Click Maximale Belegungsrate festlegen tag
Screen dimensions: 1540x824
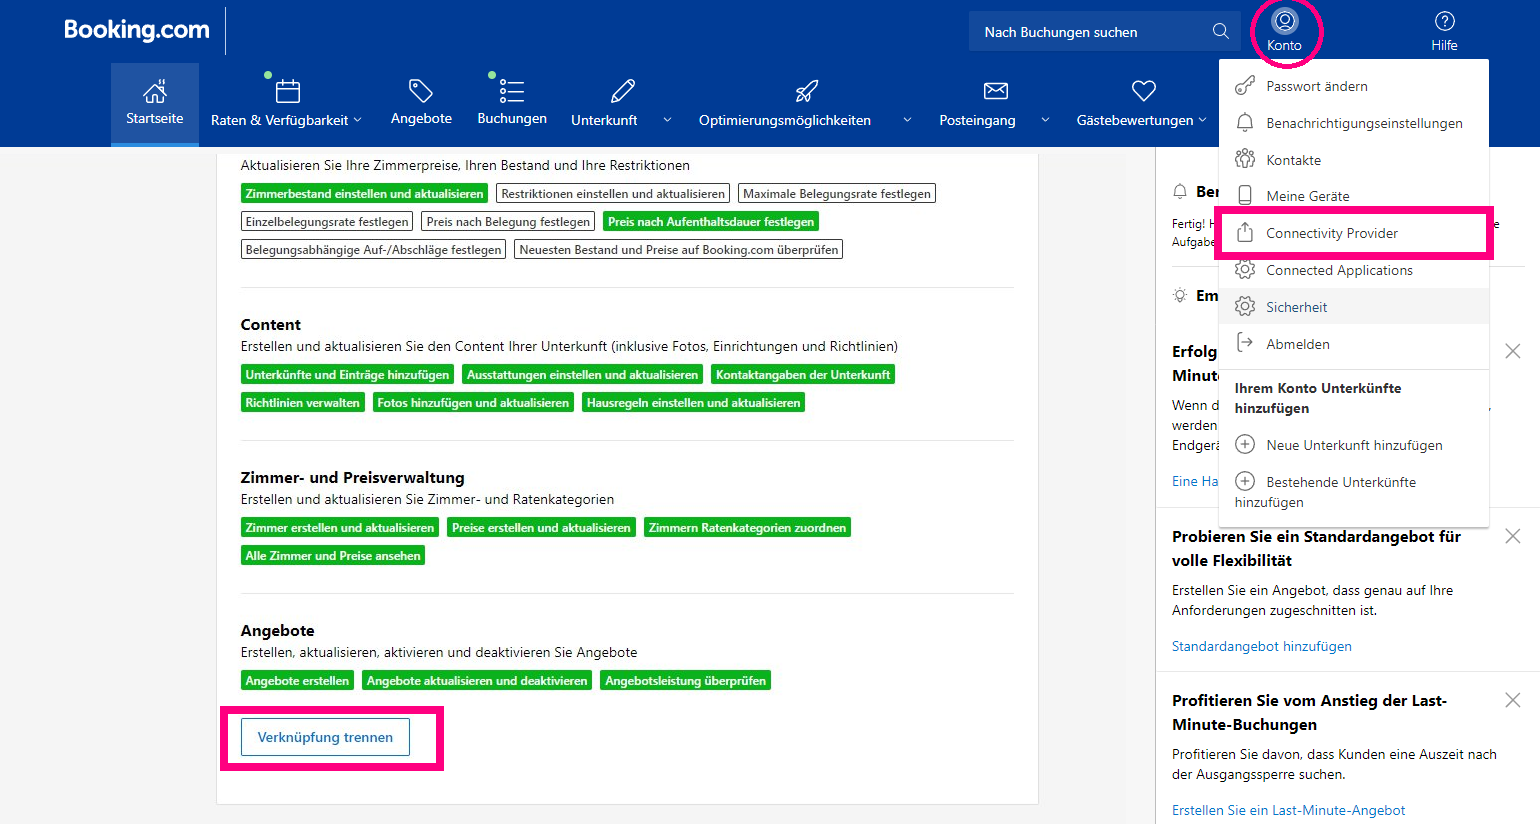point(837,194)
